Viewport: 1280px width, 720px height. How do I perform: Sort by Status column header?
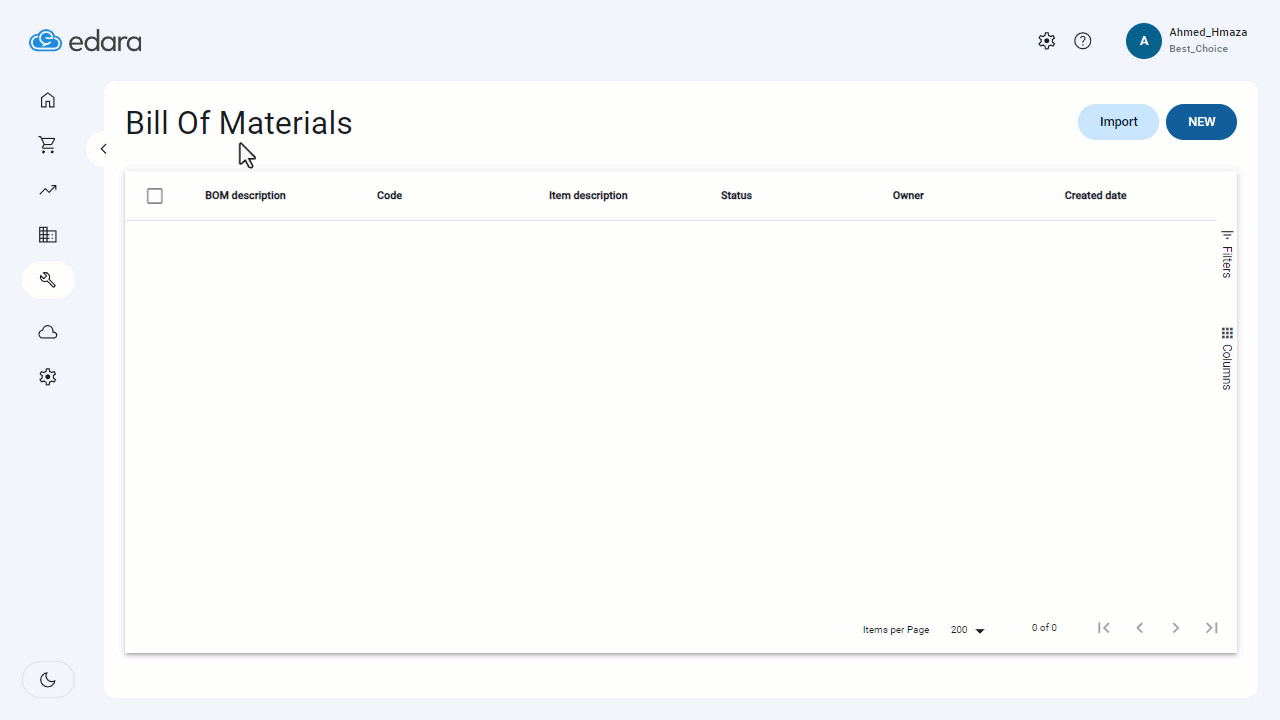pos(736,196)
